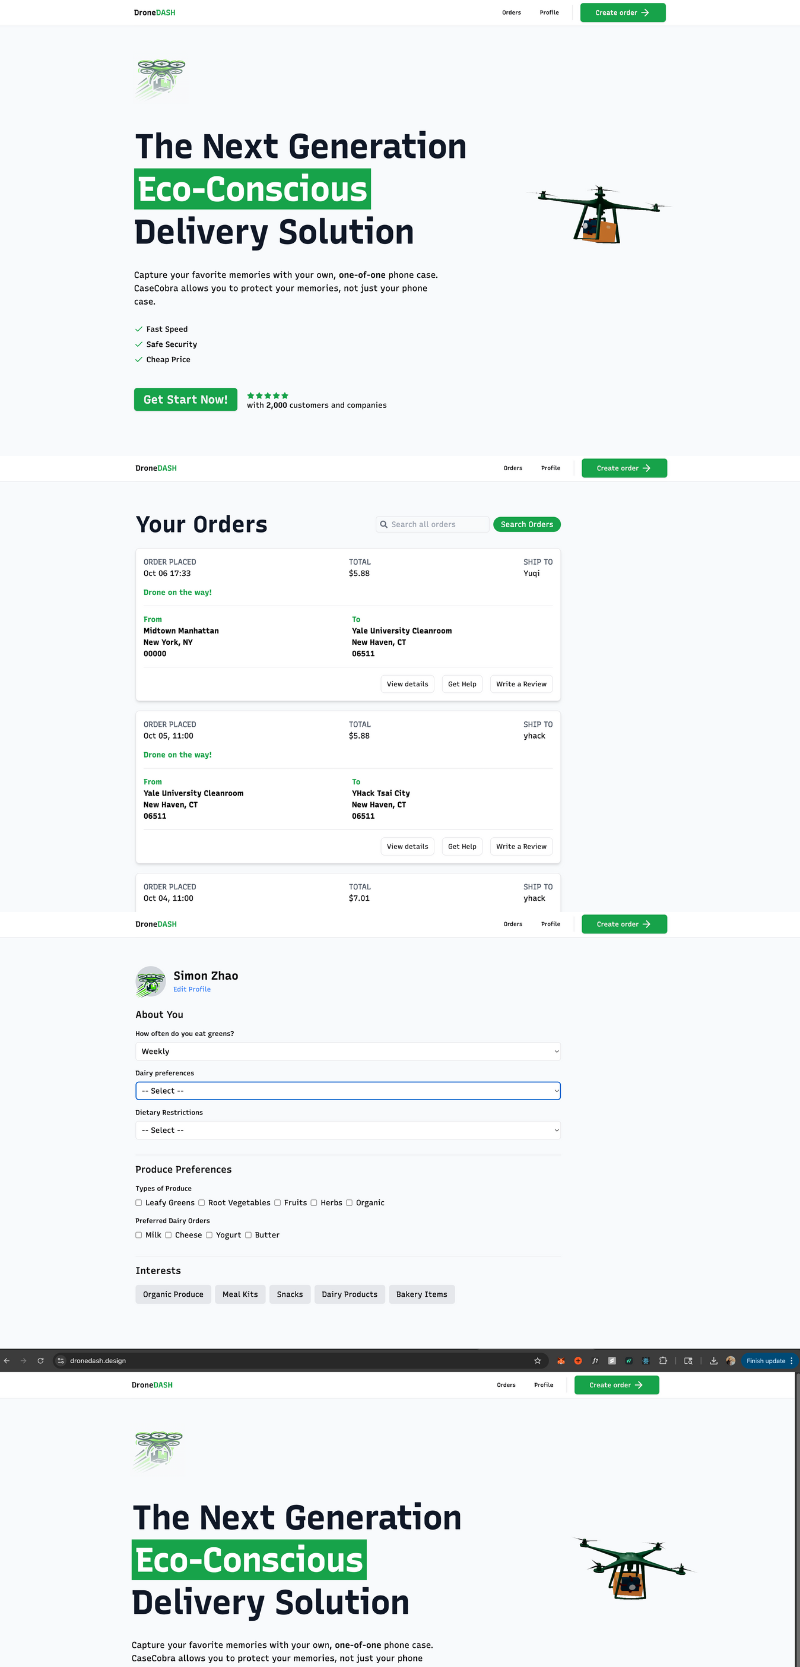Focus the Search all orders field
The image size is (800, 1667).
(x=433, y=524)
